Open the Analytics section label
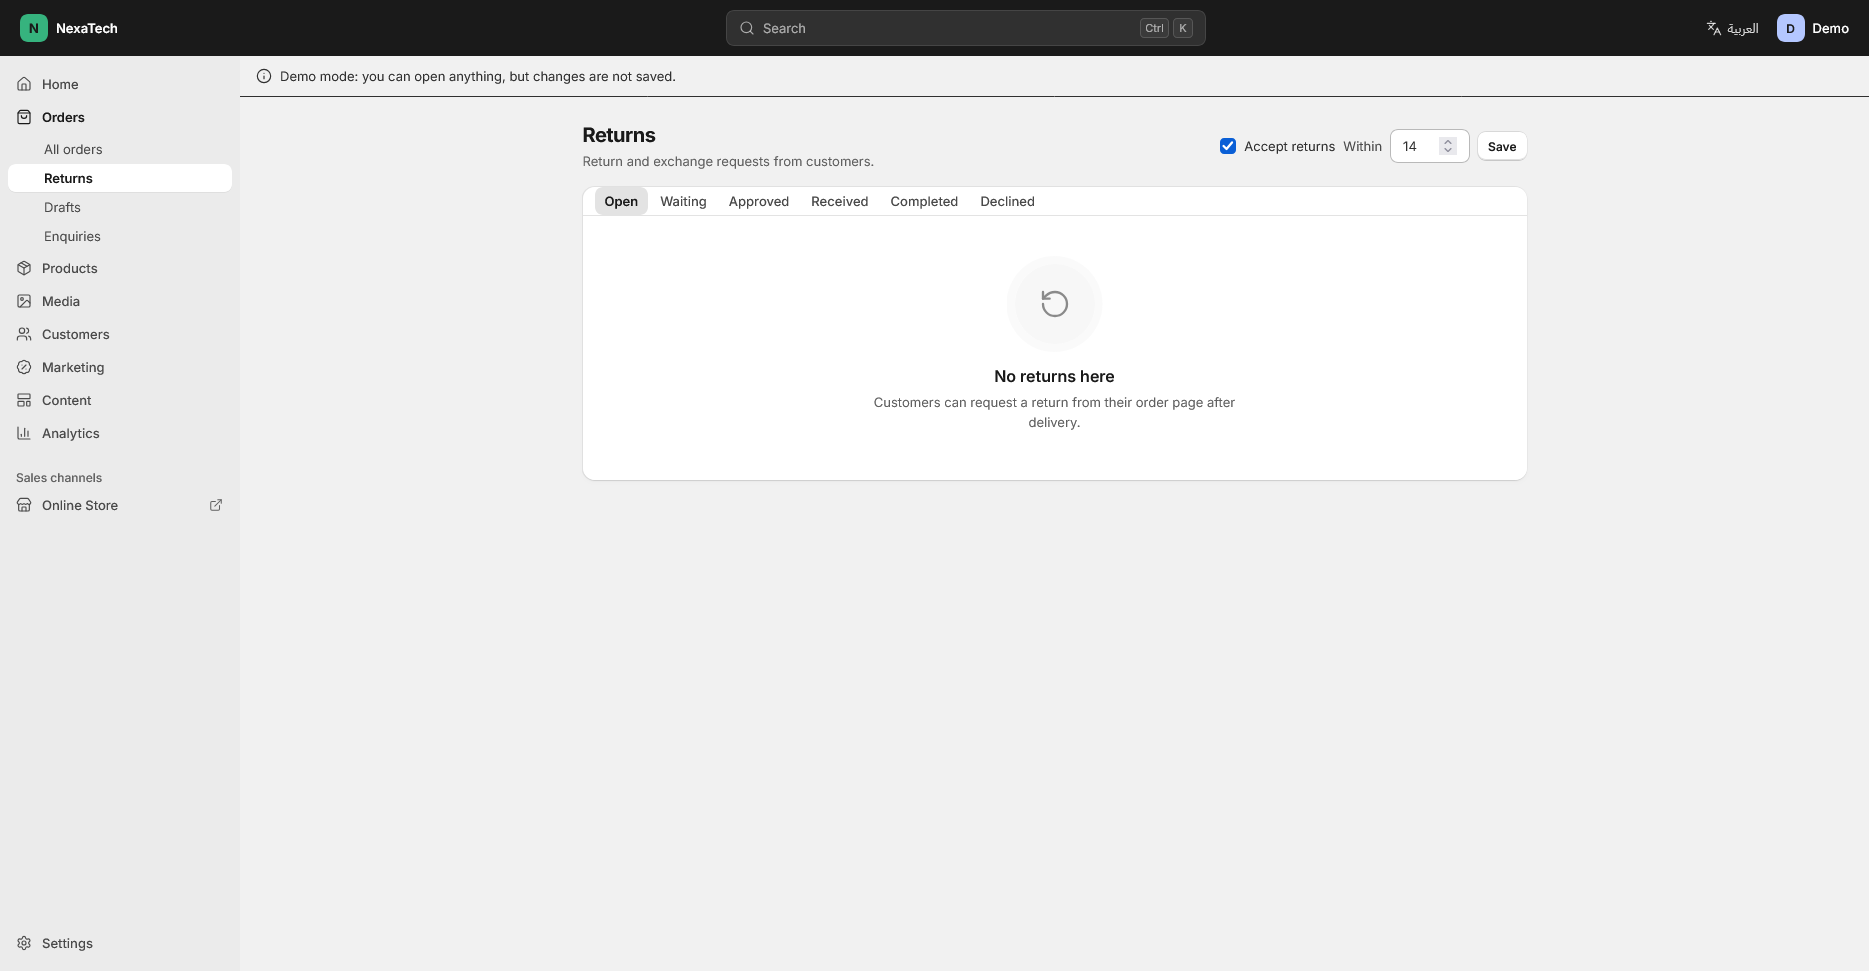 [x=70, y=433]
